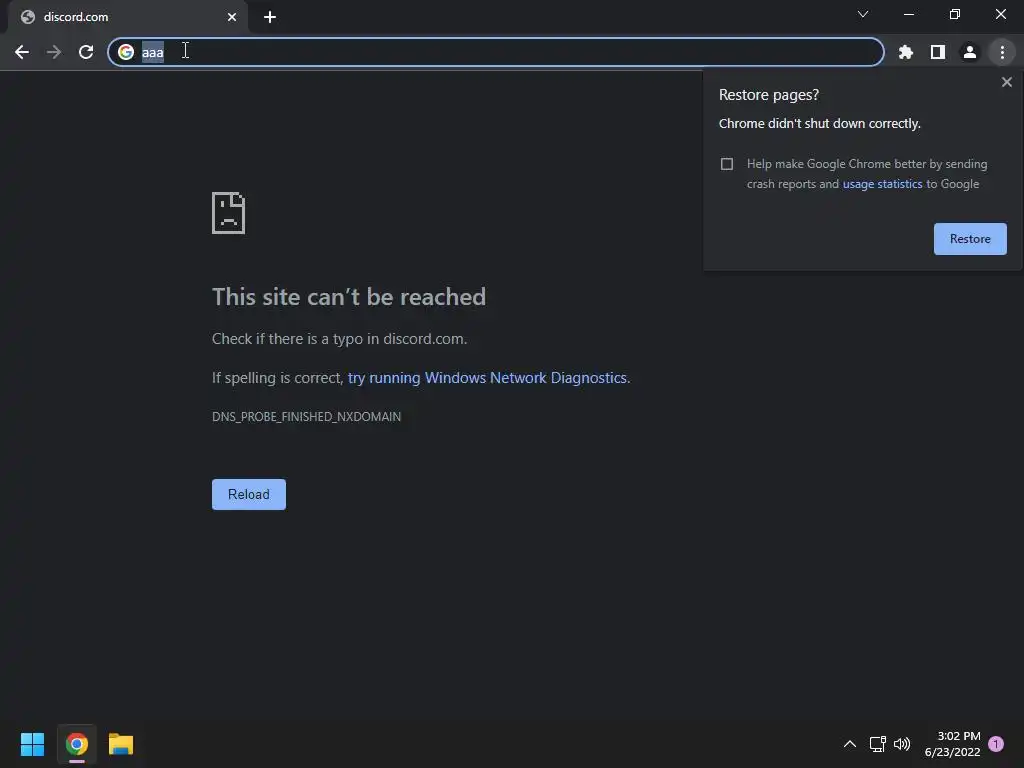1024x768 pixels.
Task: Click the Chrome taskbar icon
Action: pyautogui.click(x=76, y=744)
